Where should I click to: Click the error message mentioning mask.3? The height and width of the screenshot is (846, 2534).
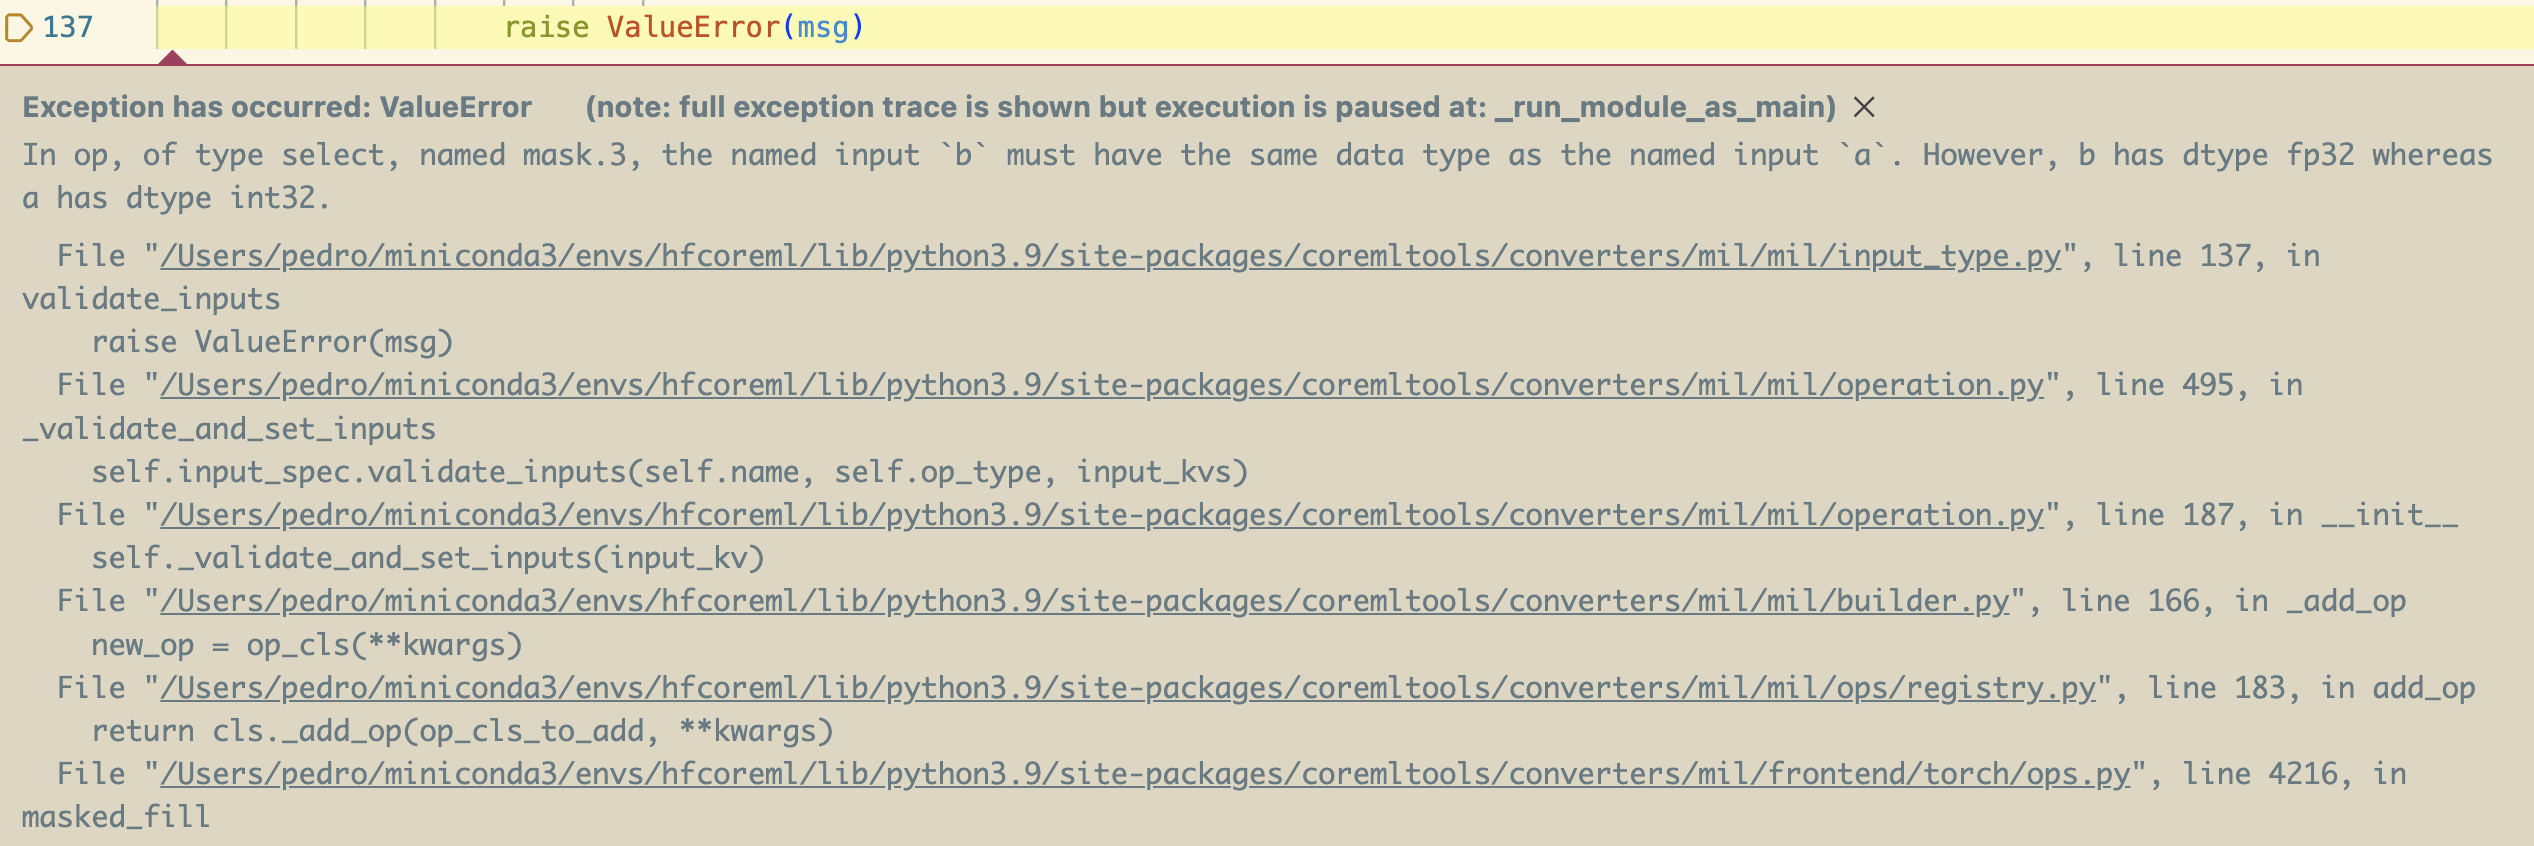click(1256, 156)
